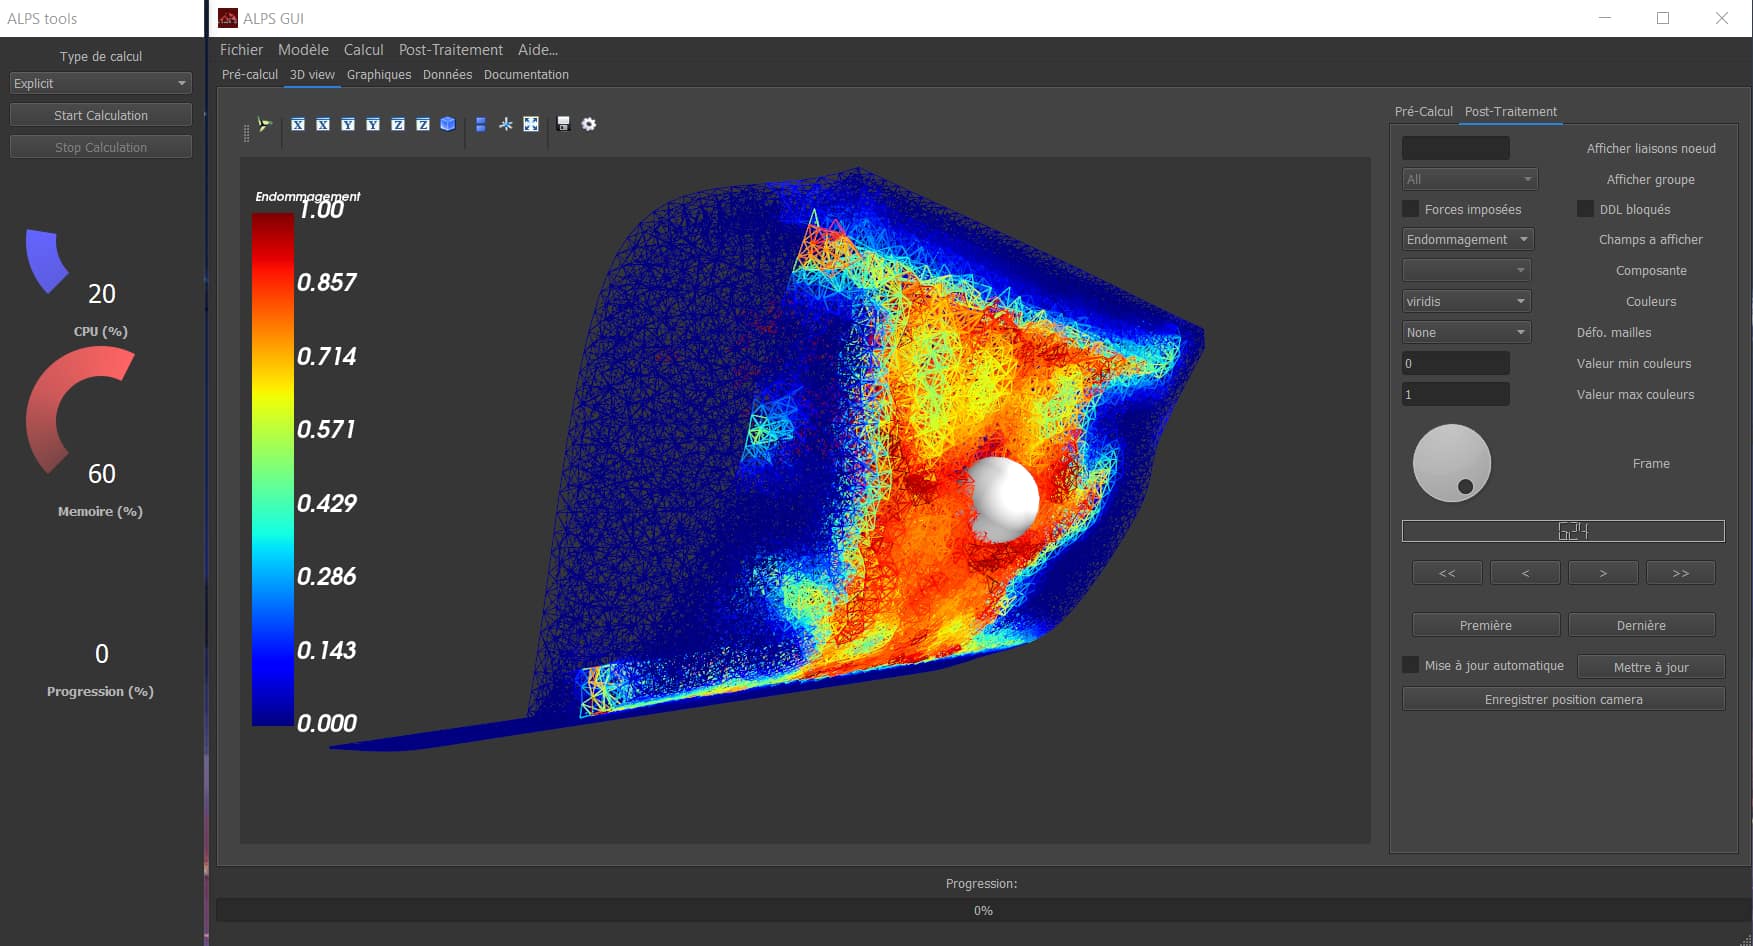Click the first X view icon
The width and height of the screenshot is (1753, 946).
[x=298, y=124]
